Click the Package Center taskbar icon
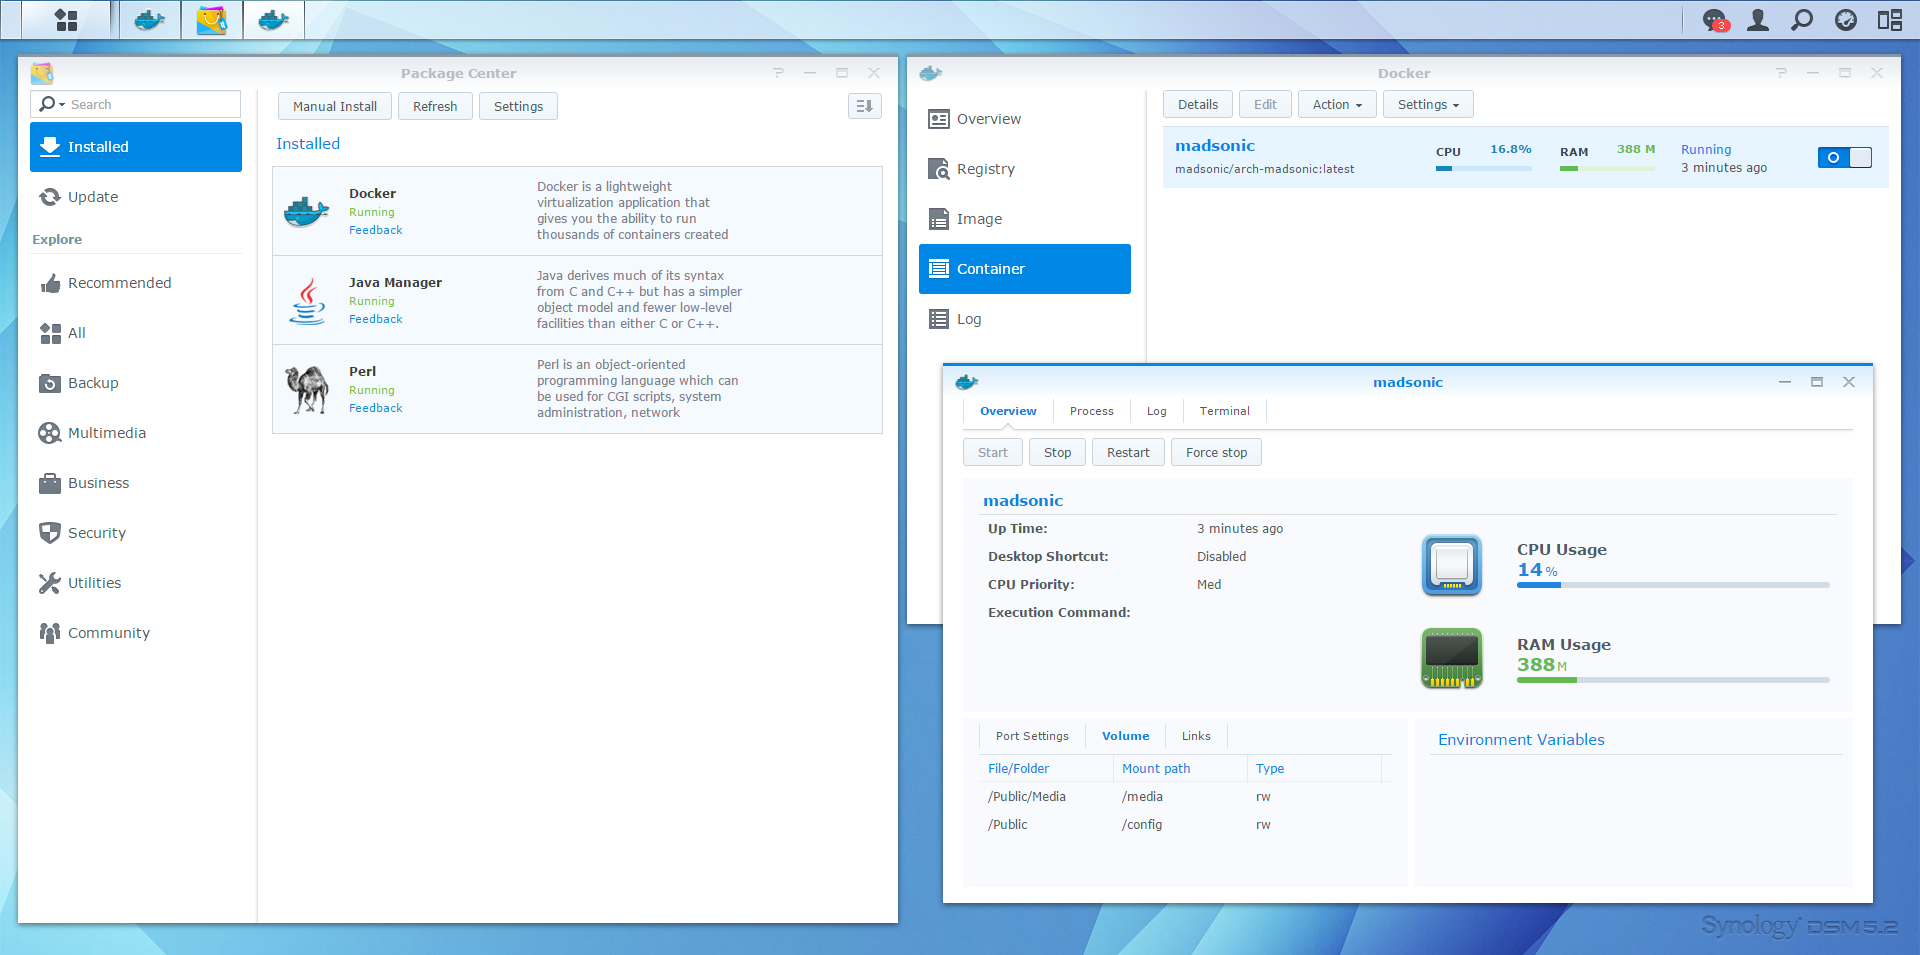Screen dimensions: 1920x955 (x=212, y=20)
